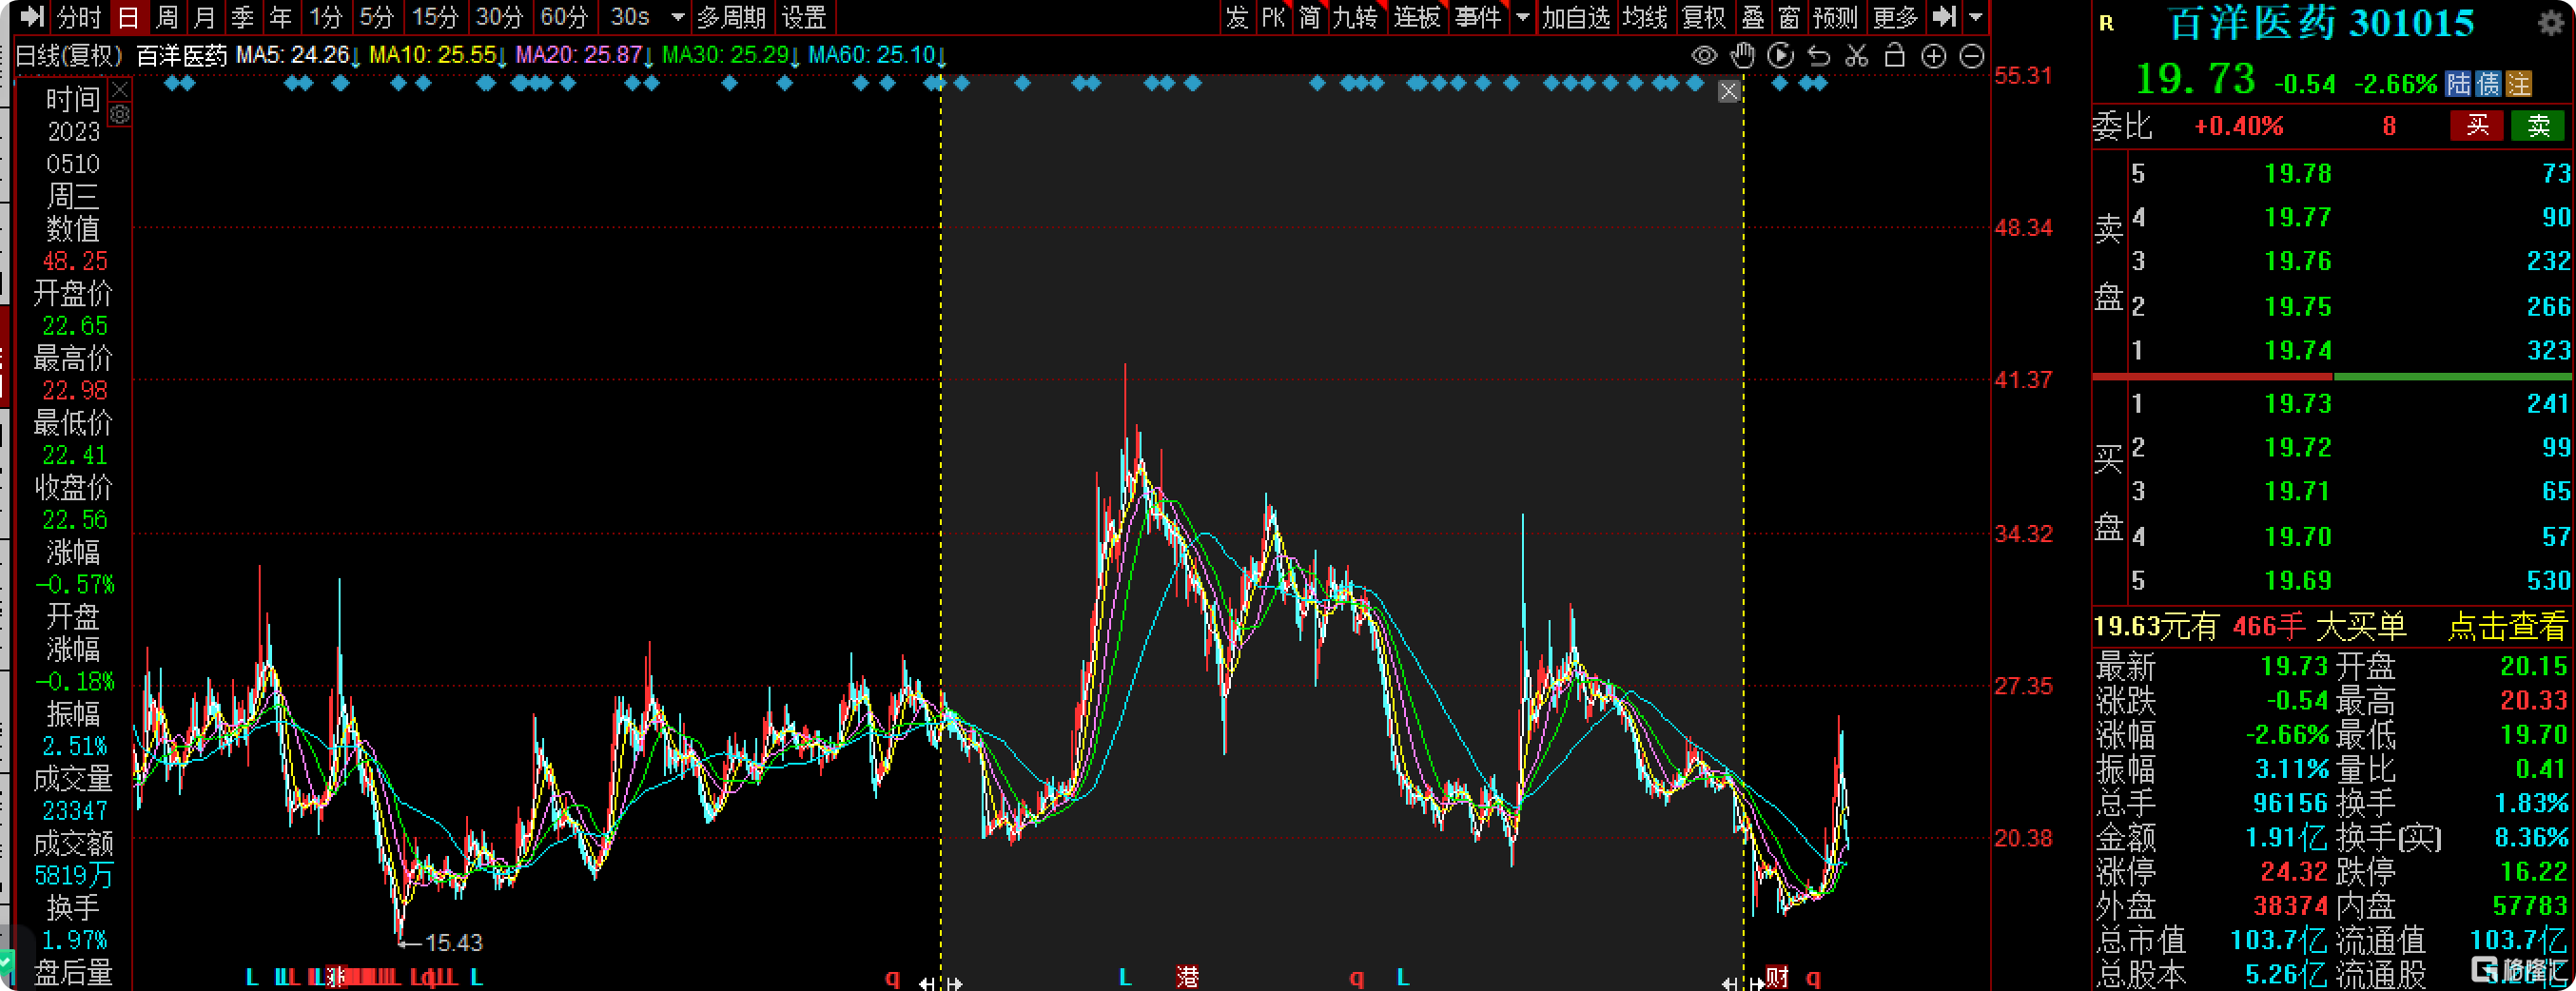Open the 更多 more menu
The width and height of the screenshot is (2576, 991).
click(x=1895, y=16)
